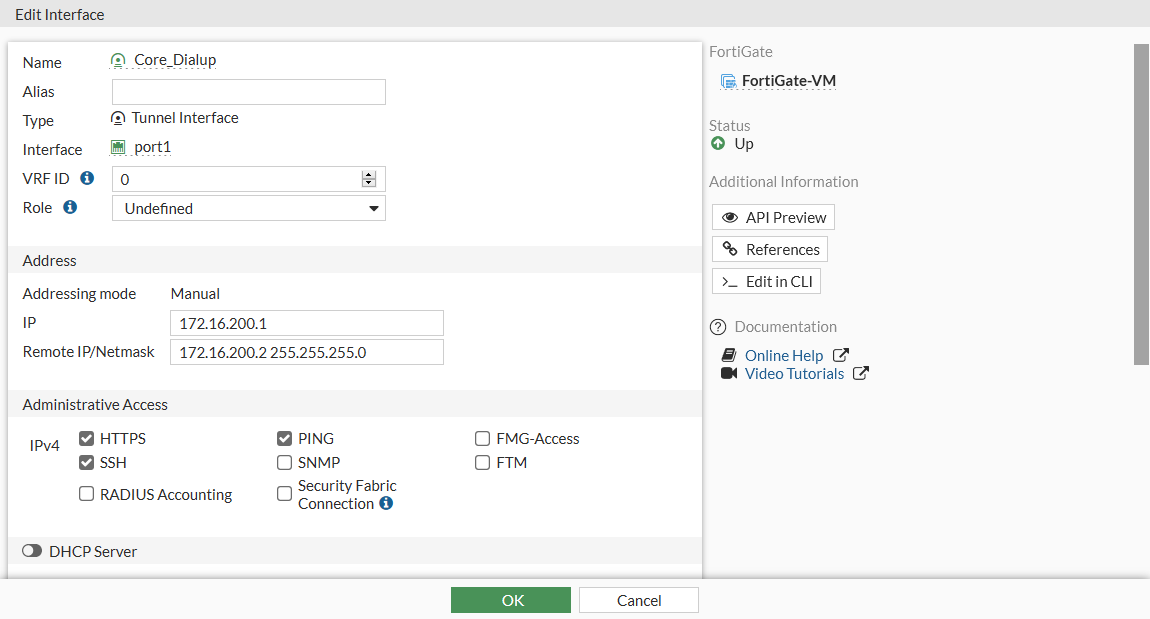This screenshot has width=1150, height=619.
Task: Click the Alias input field
Action: click(x=248, y=92)
